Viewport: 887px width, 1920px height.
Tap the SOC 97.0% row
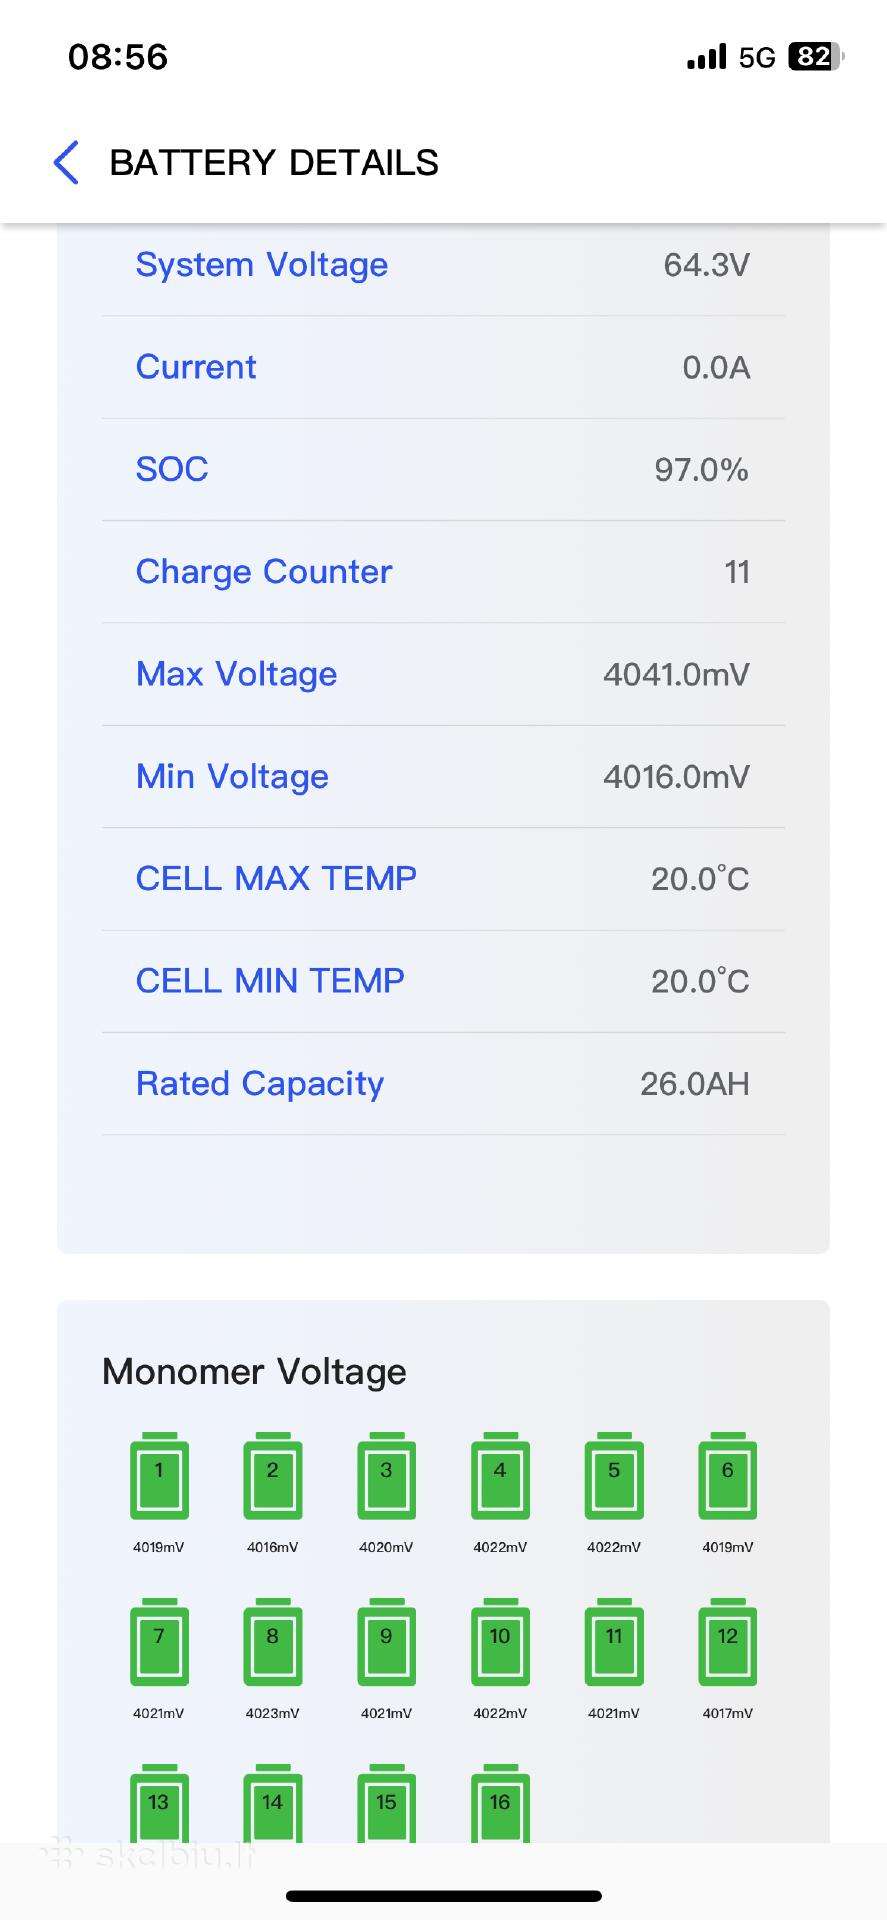coord(443,469)
